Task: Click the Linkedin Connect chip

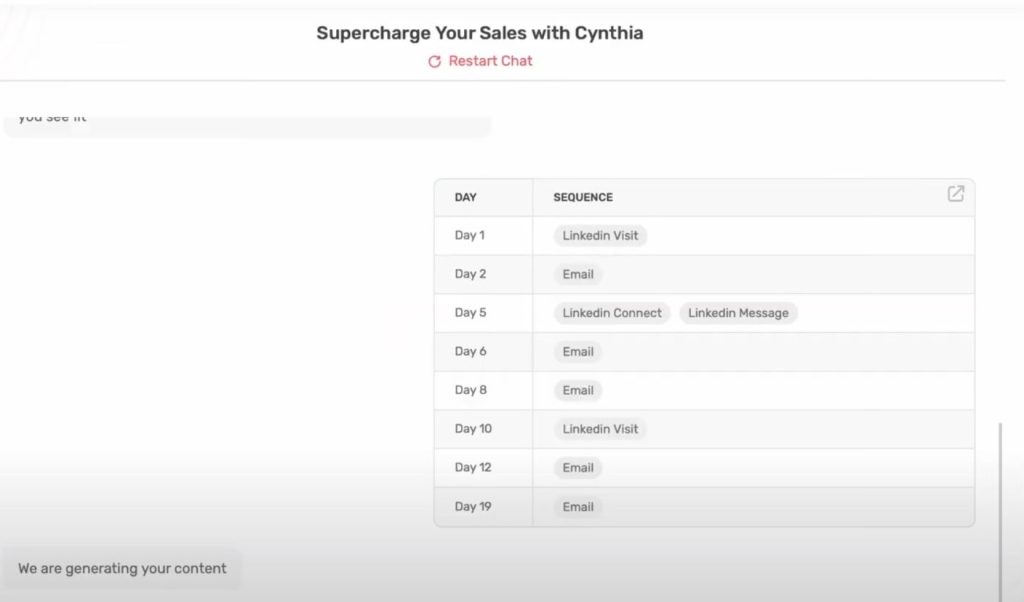Action: (612, 313)
